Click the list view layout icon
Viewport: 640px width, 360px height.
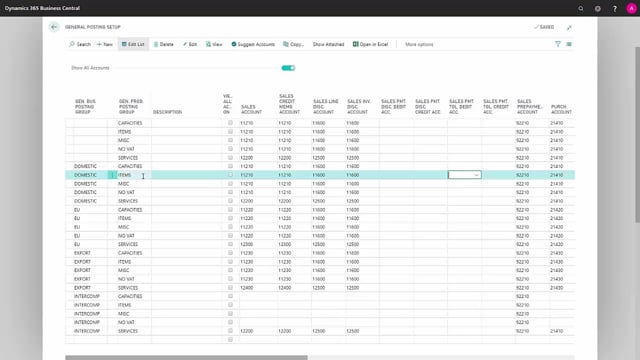[569, 44]
